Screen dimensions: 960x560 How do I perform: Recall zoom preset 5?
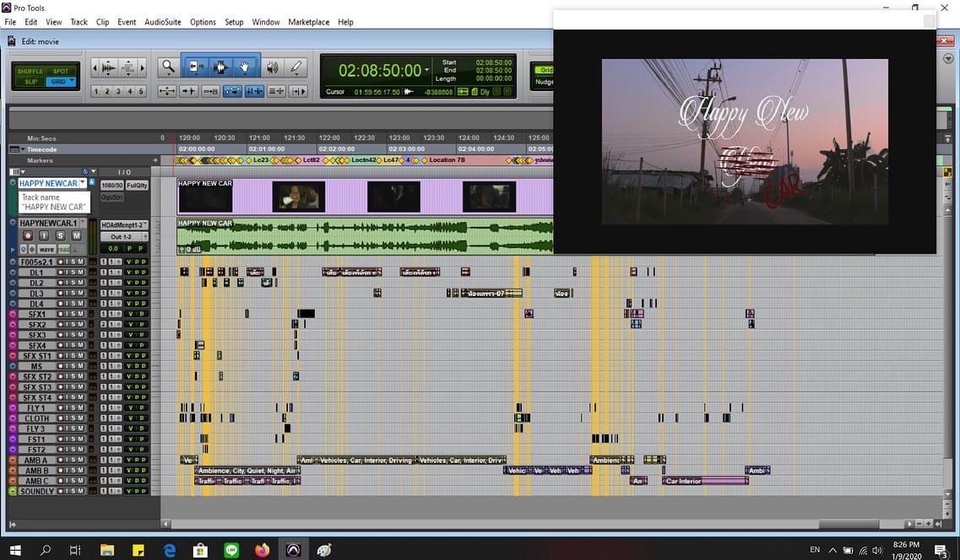click(x=141, y=91)
